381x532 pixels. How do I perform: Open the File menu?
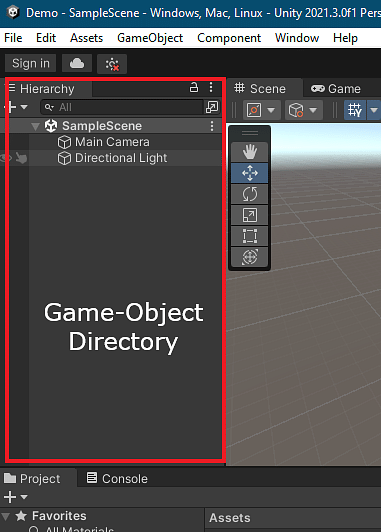click(13, 38)
